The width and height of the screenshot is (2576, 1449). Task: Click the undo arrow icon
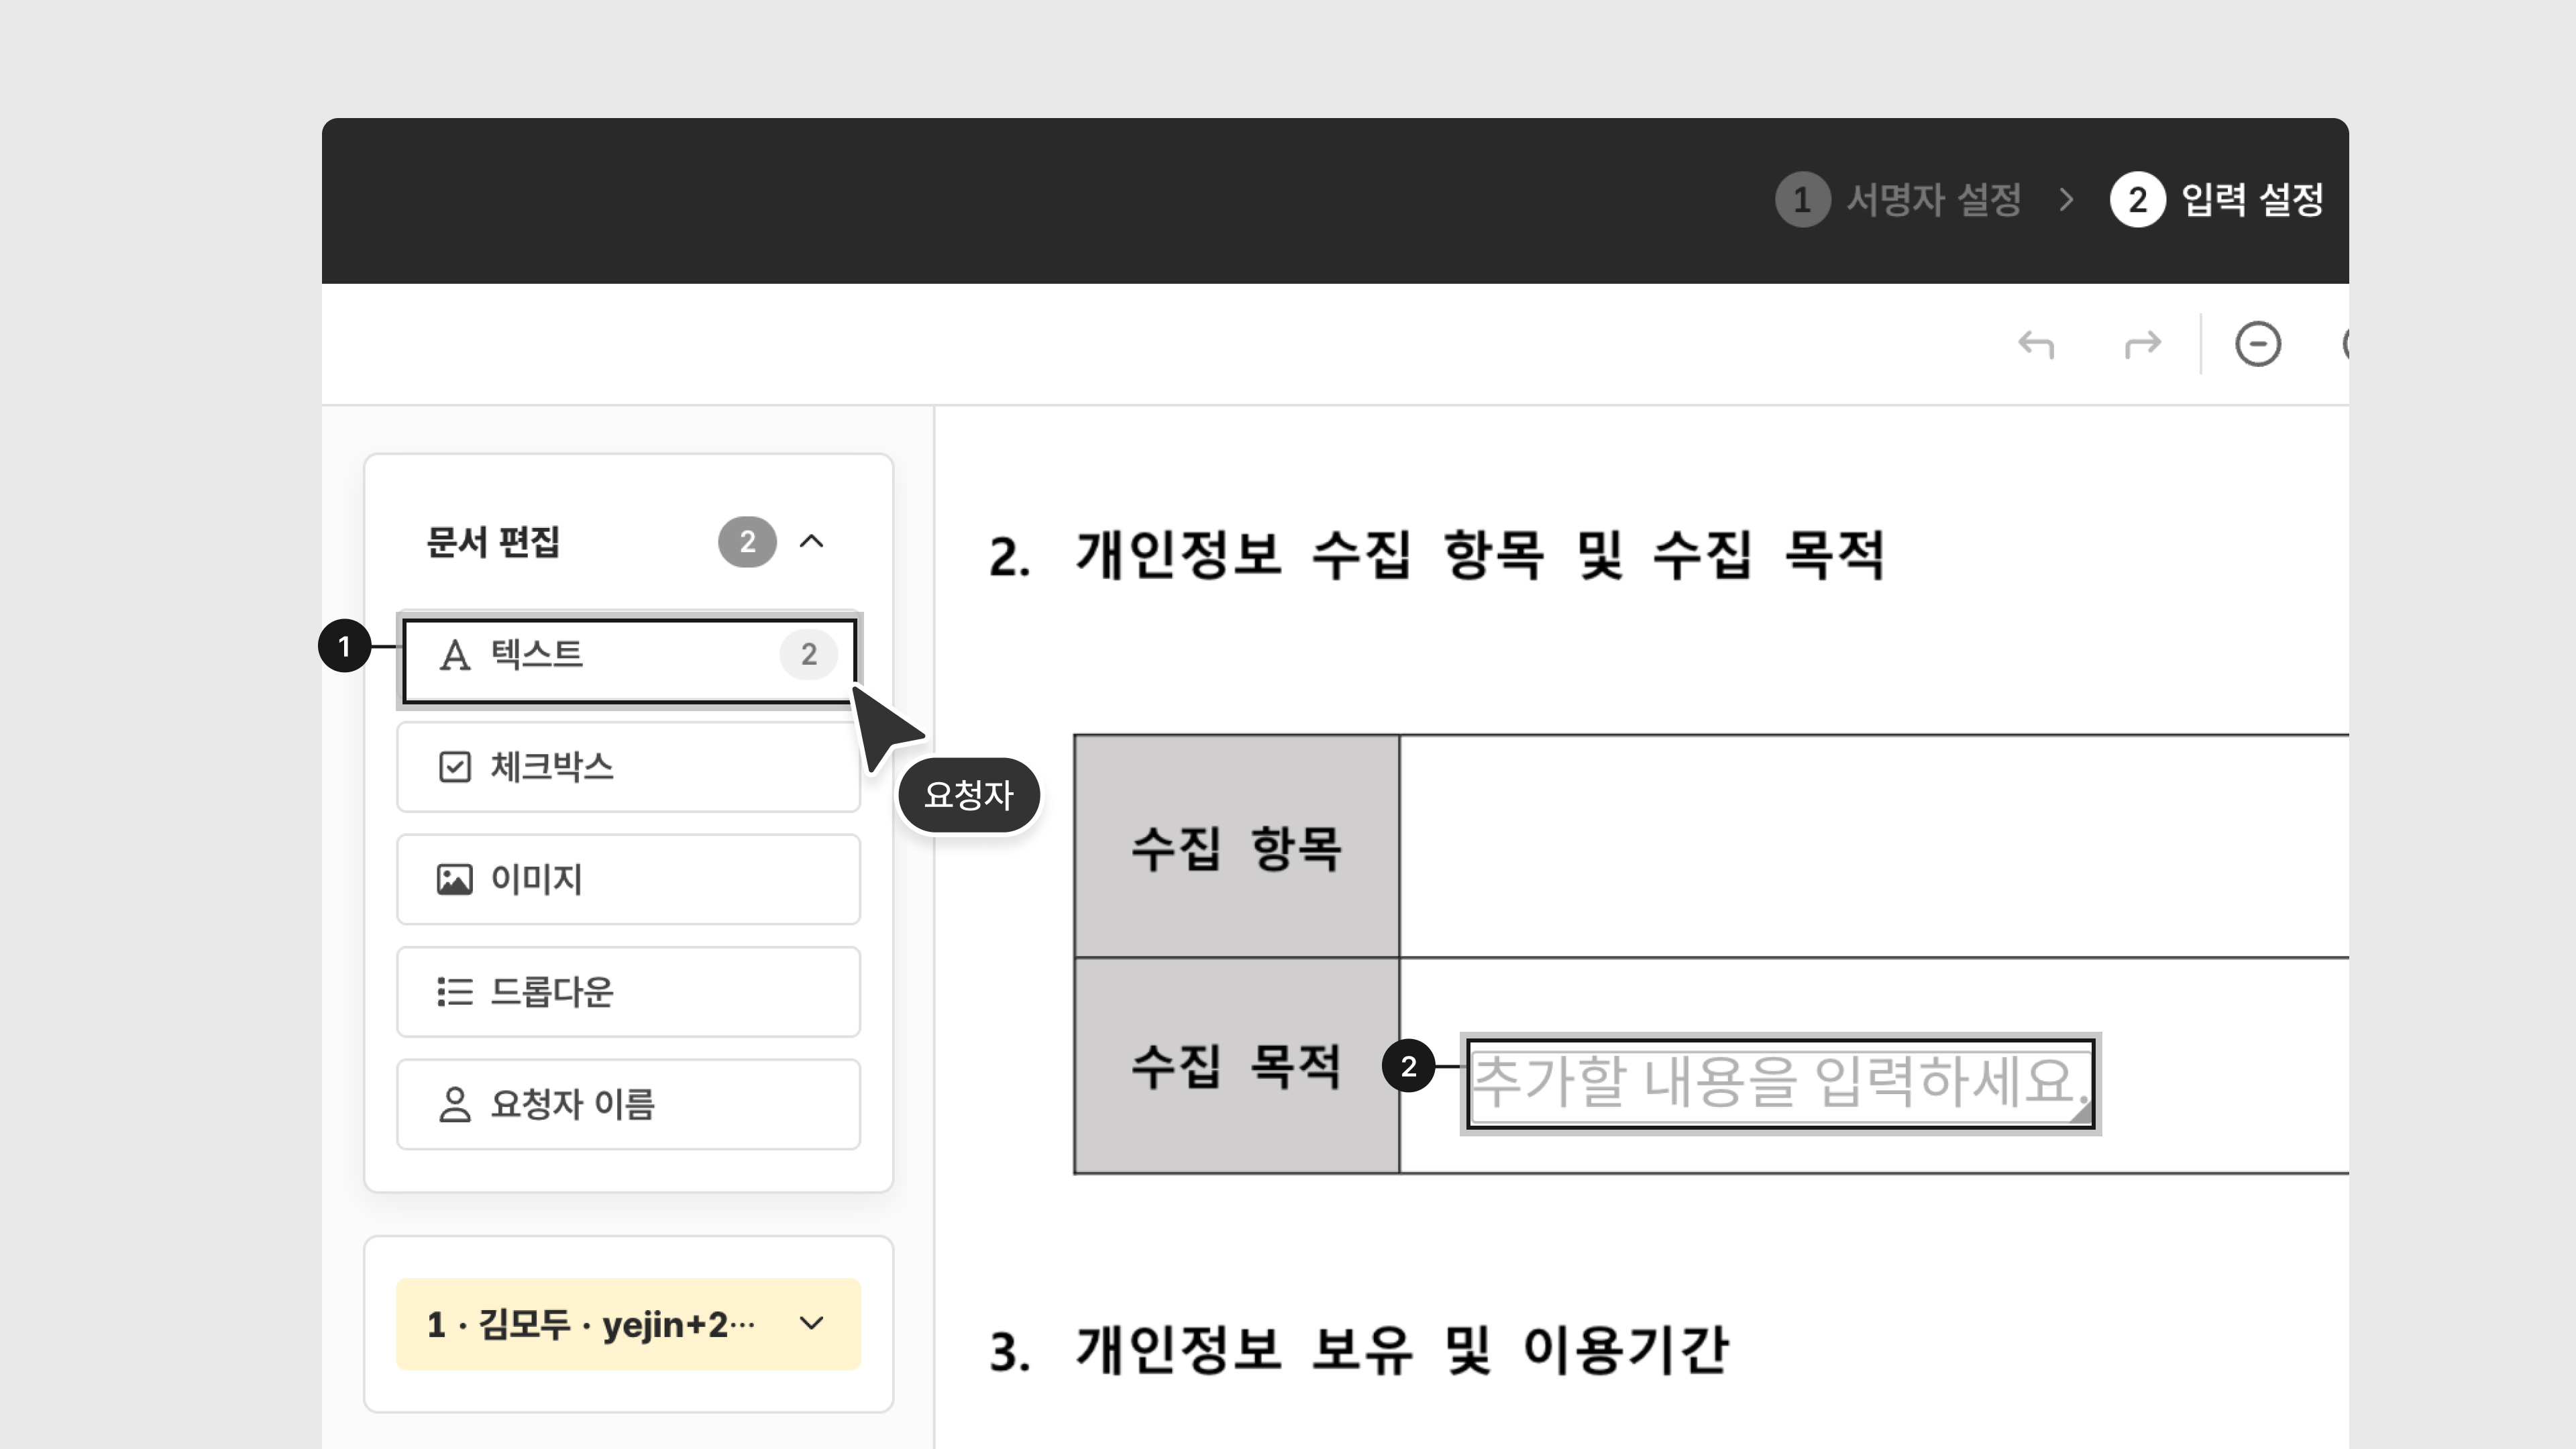click(x=2036, y=345)
